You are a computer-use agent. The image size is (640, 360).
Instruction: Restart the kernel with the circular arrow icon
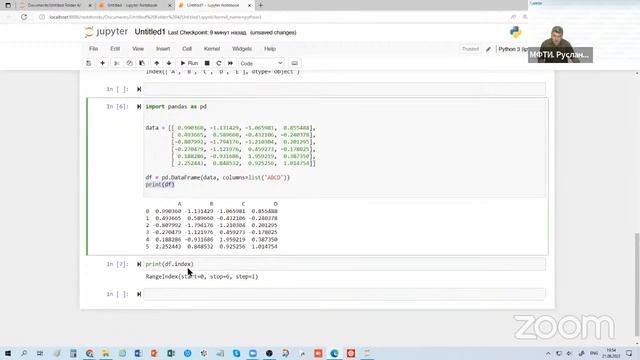tap(219, 63)
